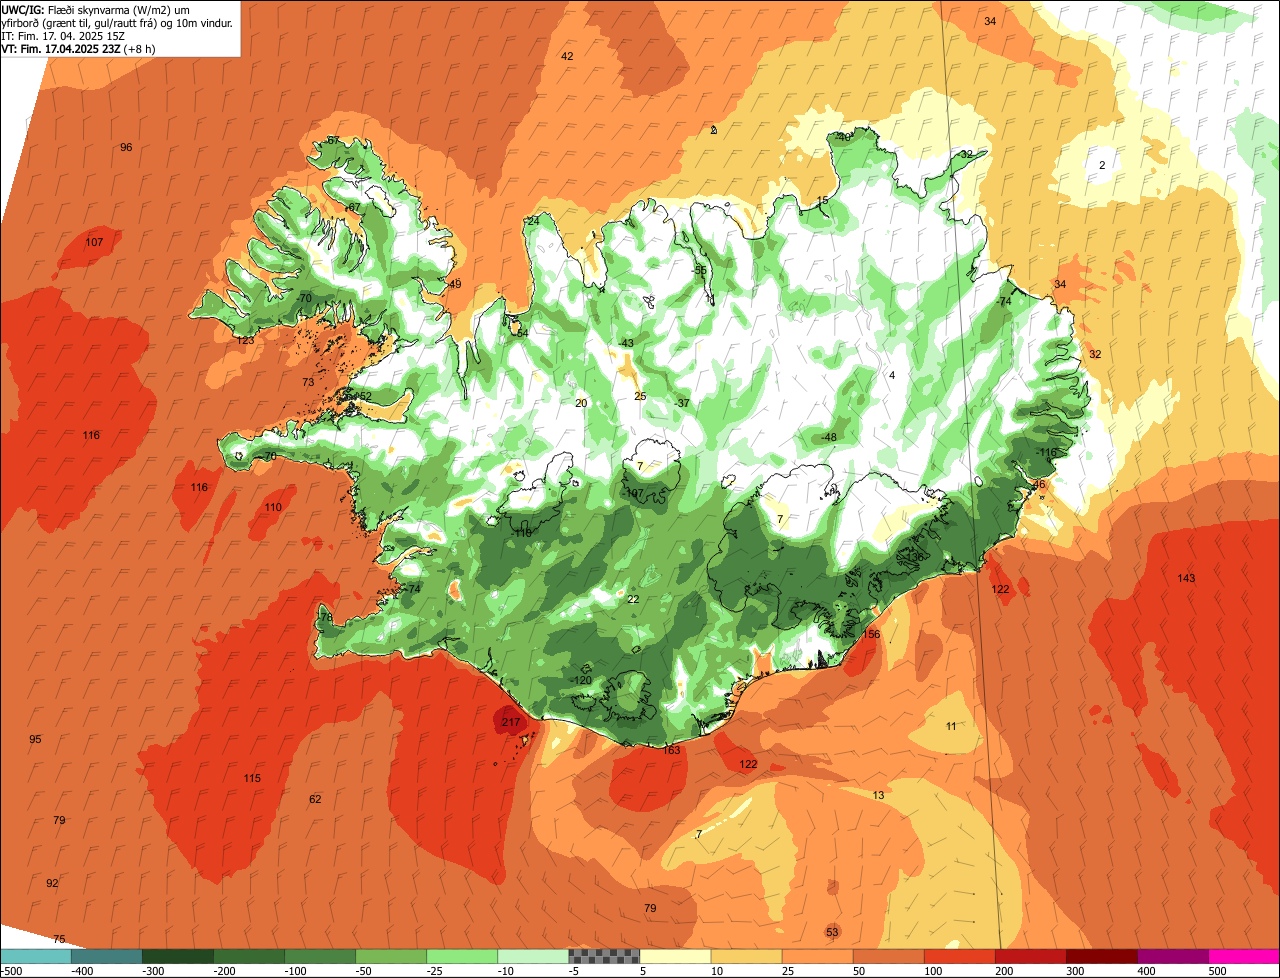The image size is (1280, 978).
Task: Click the map value -120
Action: click(x=581, y=680)
